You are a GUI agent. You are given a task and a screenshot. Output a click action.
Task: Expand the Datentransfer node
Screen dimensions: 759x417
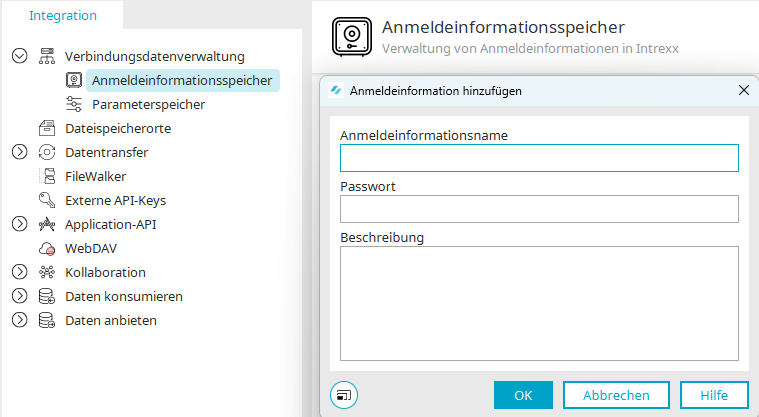pyautogui.click(x=19, y=152)
